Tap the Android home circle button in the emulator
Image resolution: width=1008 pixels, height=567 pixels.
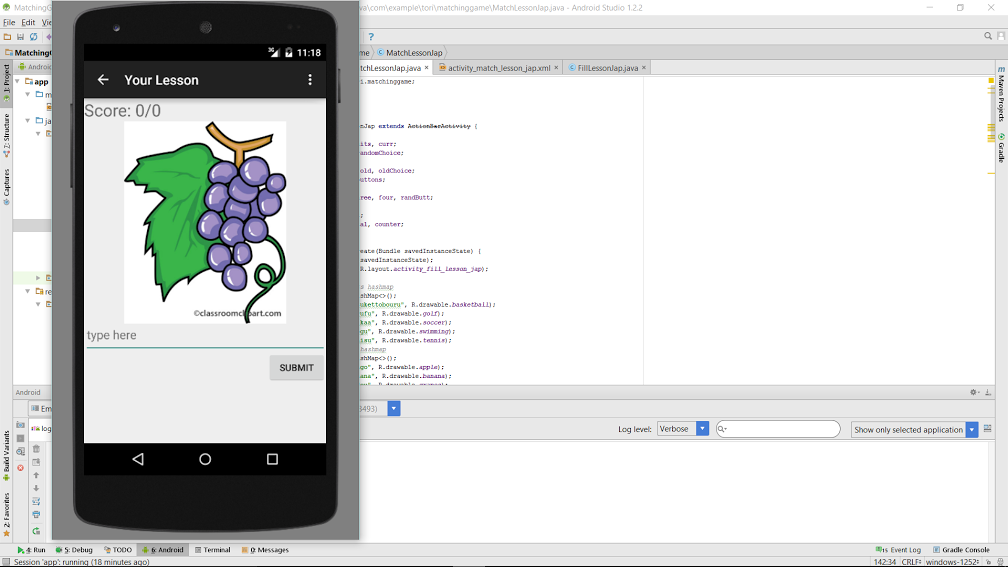click(205, 459)
